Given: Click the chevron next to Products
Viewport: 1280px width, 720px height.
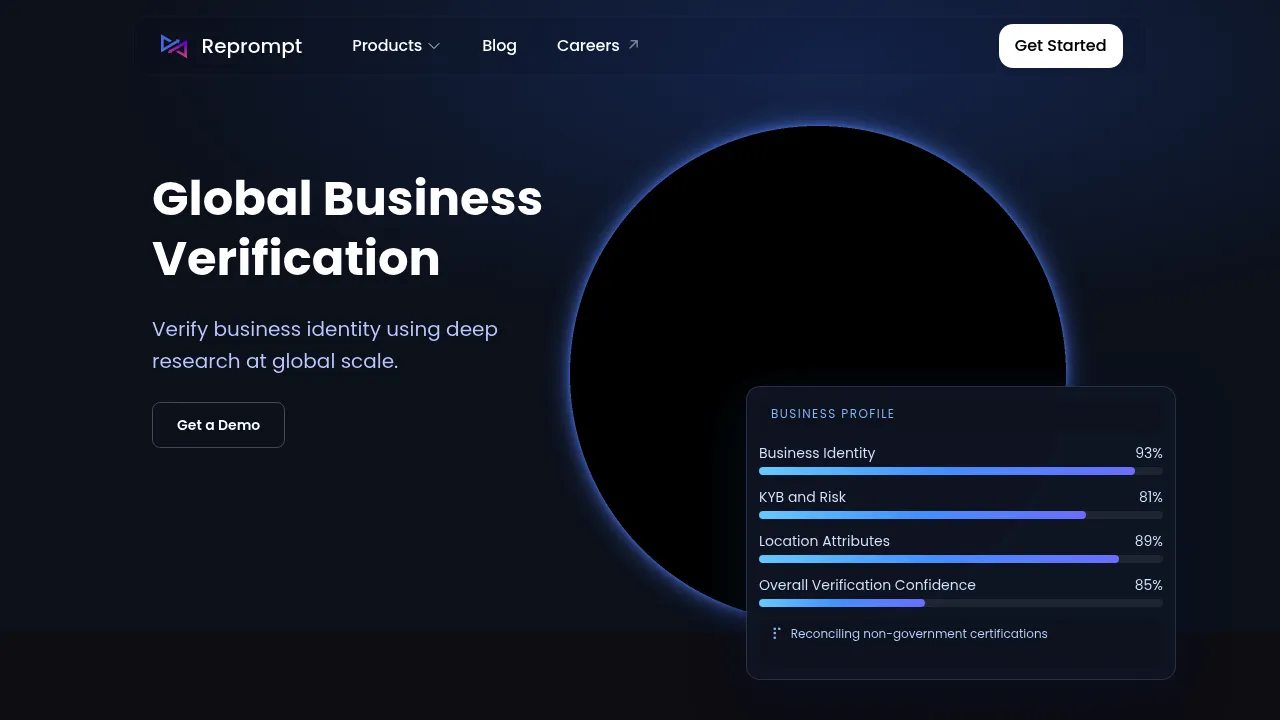Looking at the screenshot, I should (434, 46).
